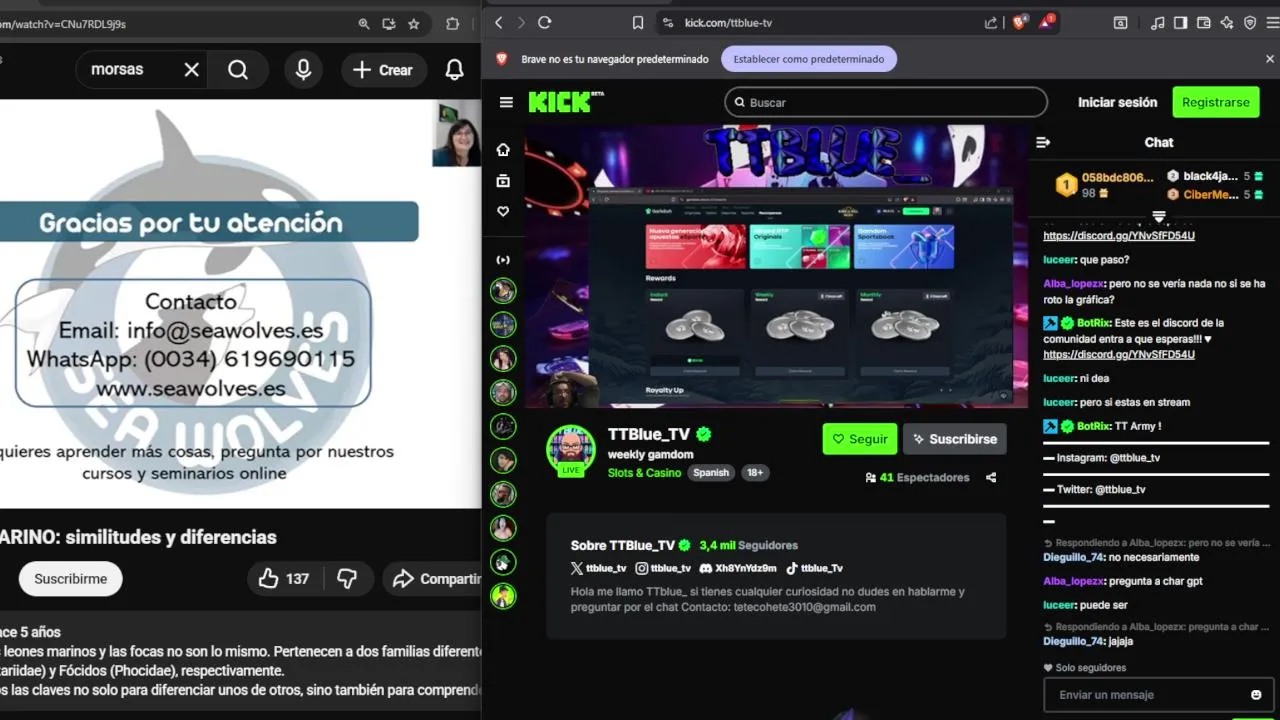
Task: Zoom control in the YouTube window address bar
Action: [x=364, y=24]
